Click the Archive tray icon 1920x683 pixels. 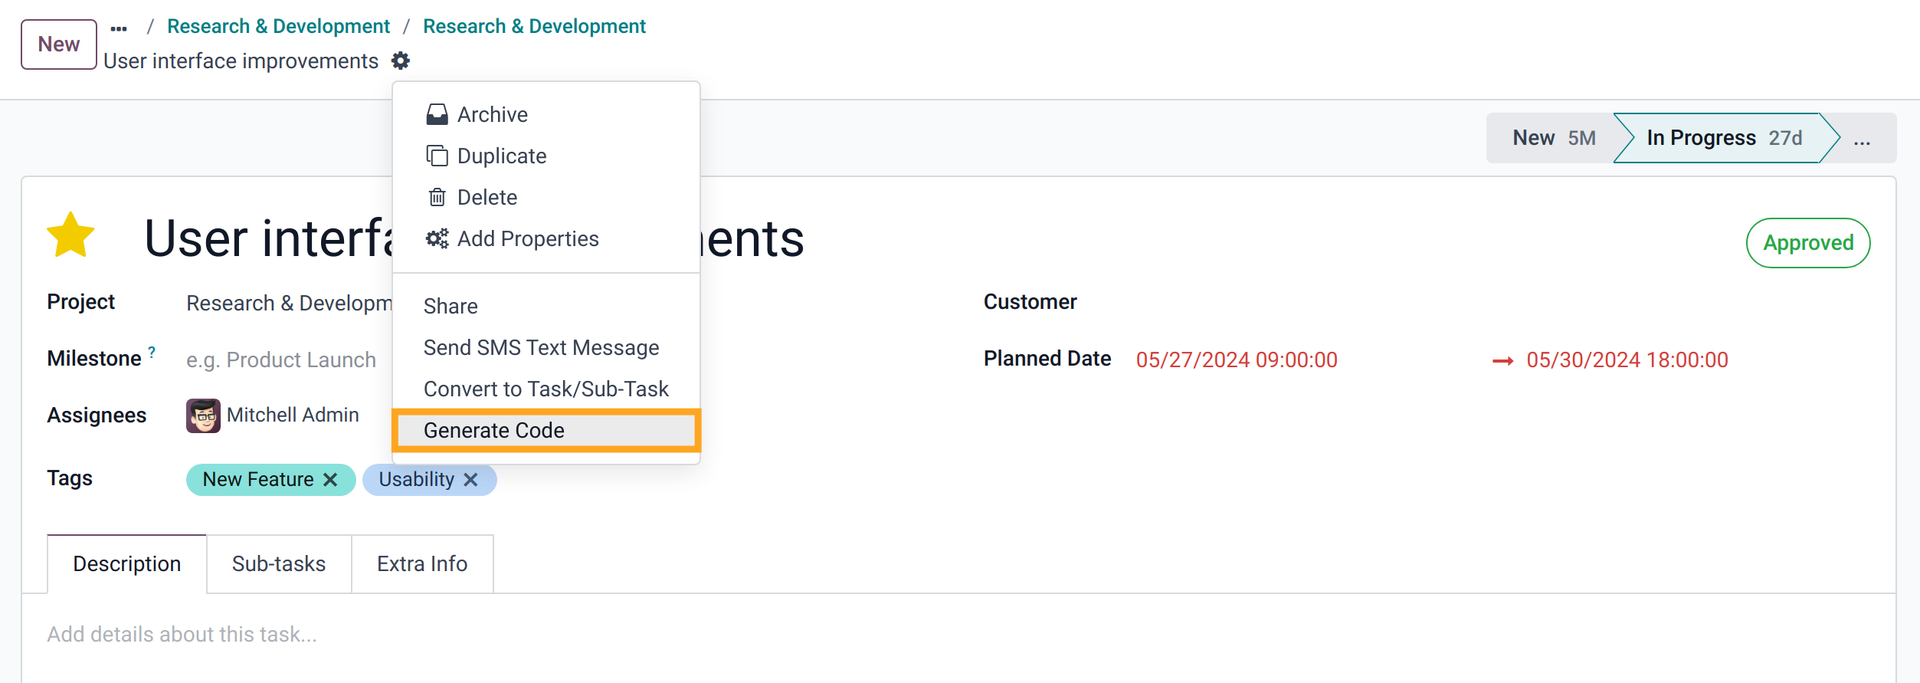tap(437, 115)
